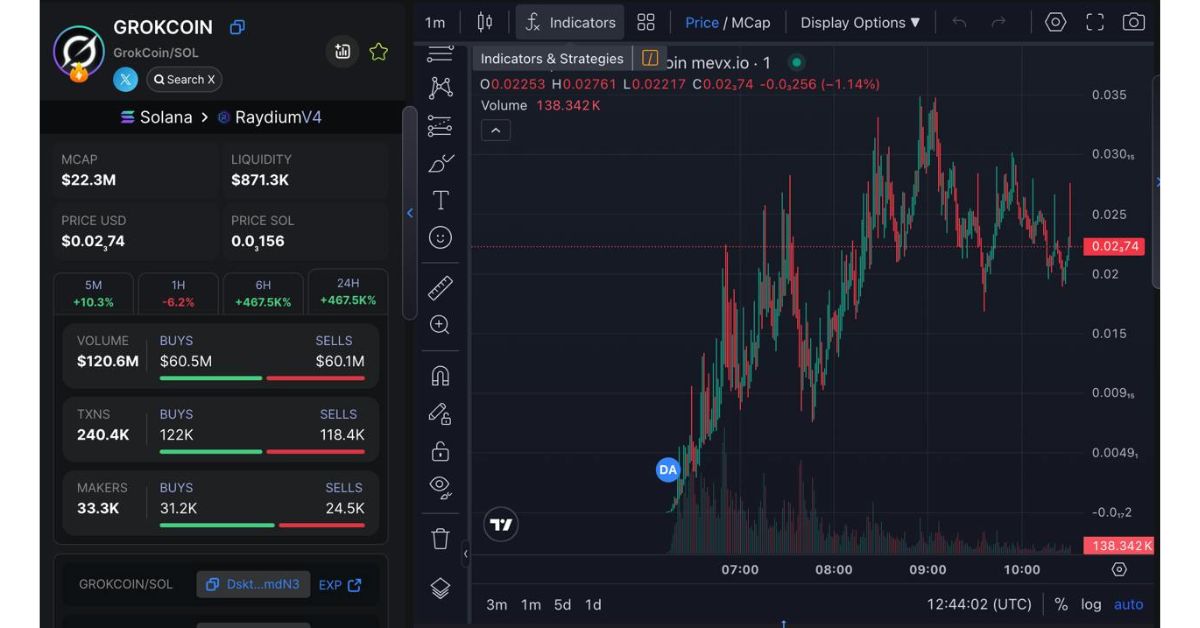Collapse the left token info panel arrow
1200x628 pixels.
409,212
